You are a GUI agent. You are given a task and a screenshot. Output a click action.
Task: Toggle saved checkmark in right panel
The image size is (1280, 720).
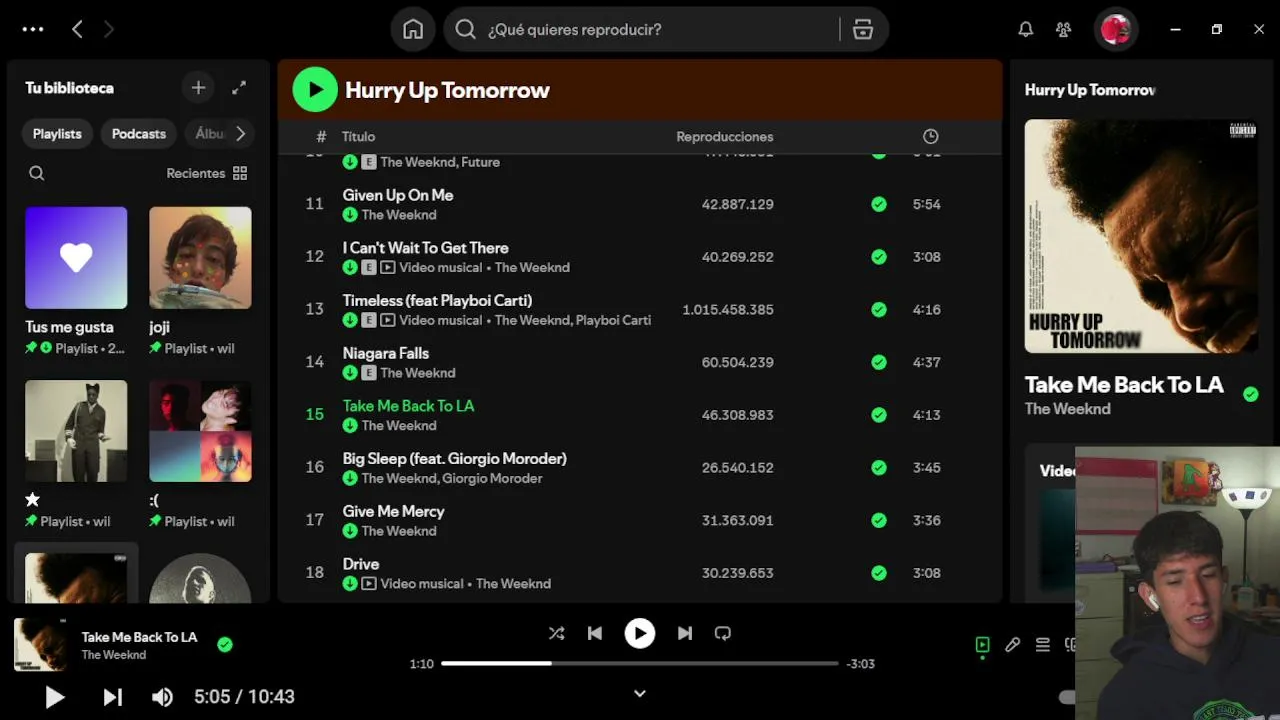1250,394
